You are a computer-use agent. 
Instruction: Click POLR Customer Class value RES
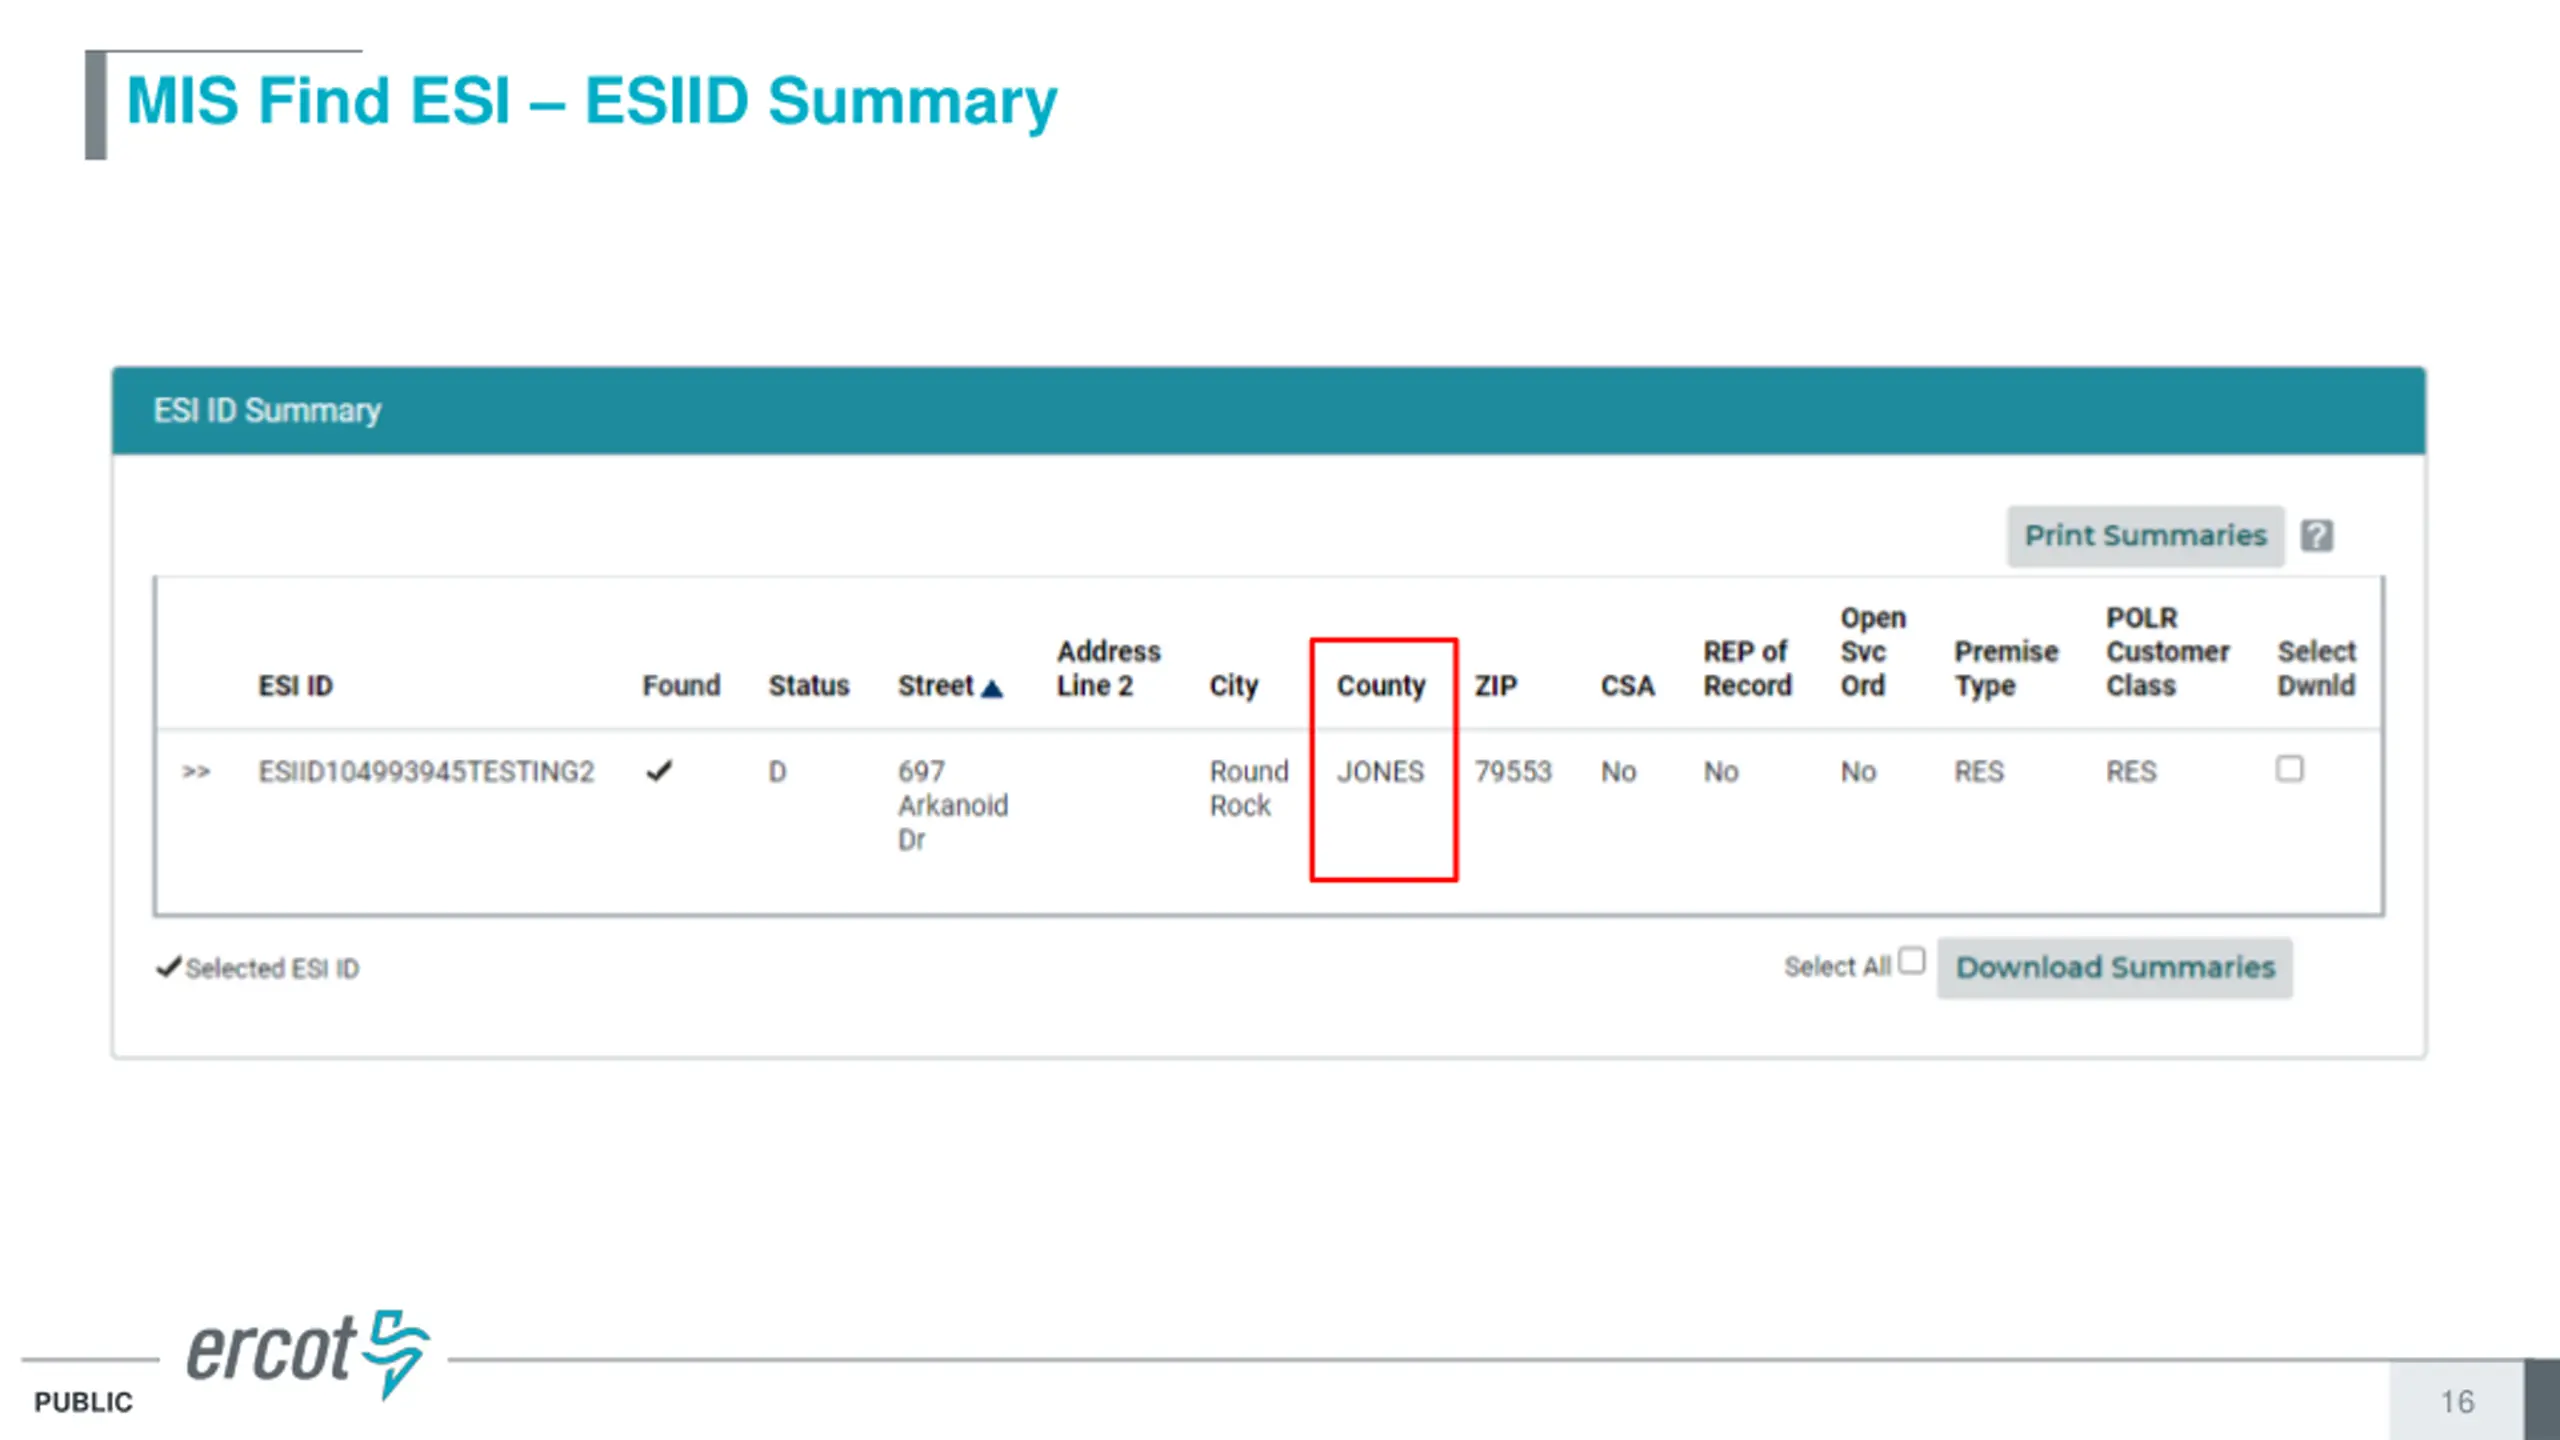(2131, 772)
